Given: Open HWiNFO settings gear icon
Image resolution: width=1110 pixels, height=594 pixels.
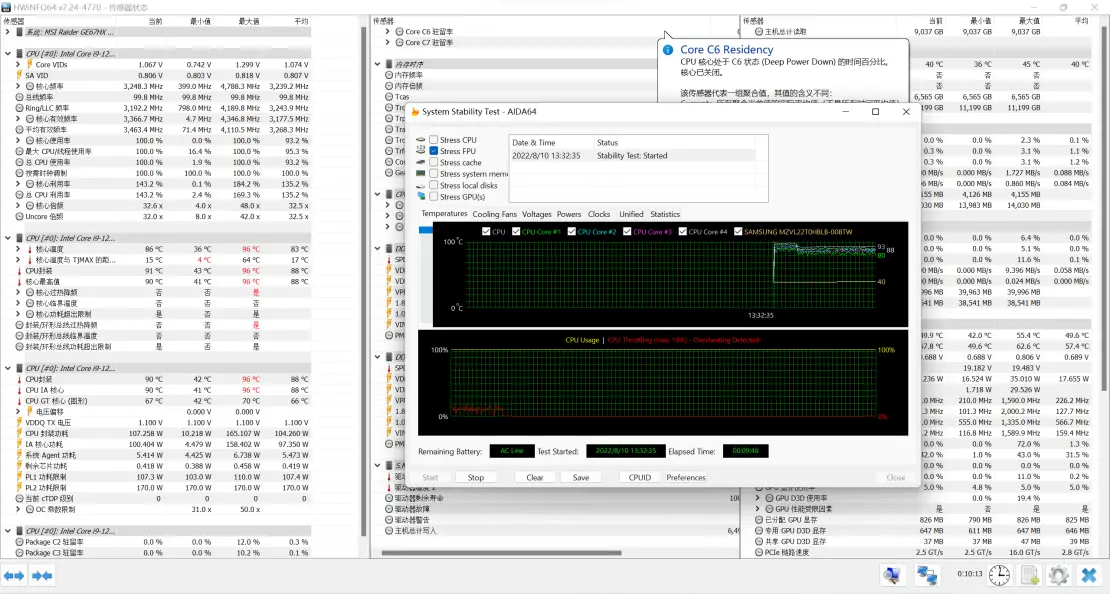Looking at the screenshot, I should [x=1059, y=575].
